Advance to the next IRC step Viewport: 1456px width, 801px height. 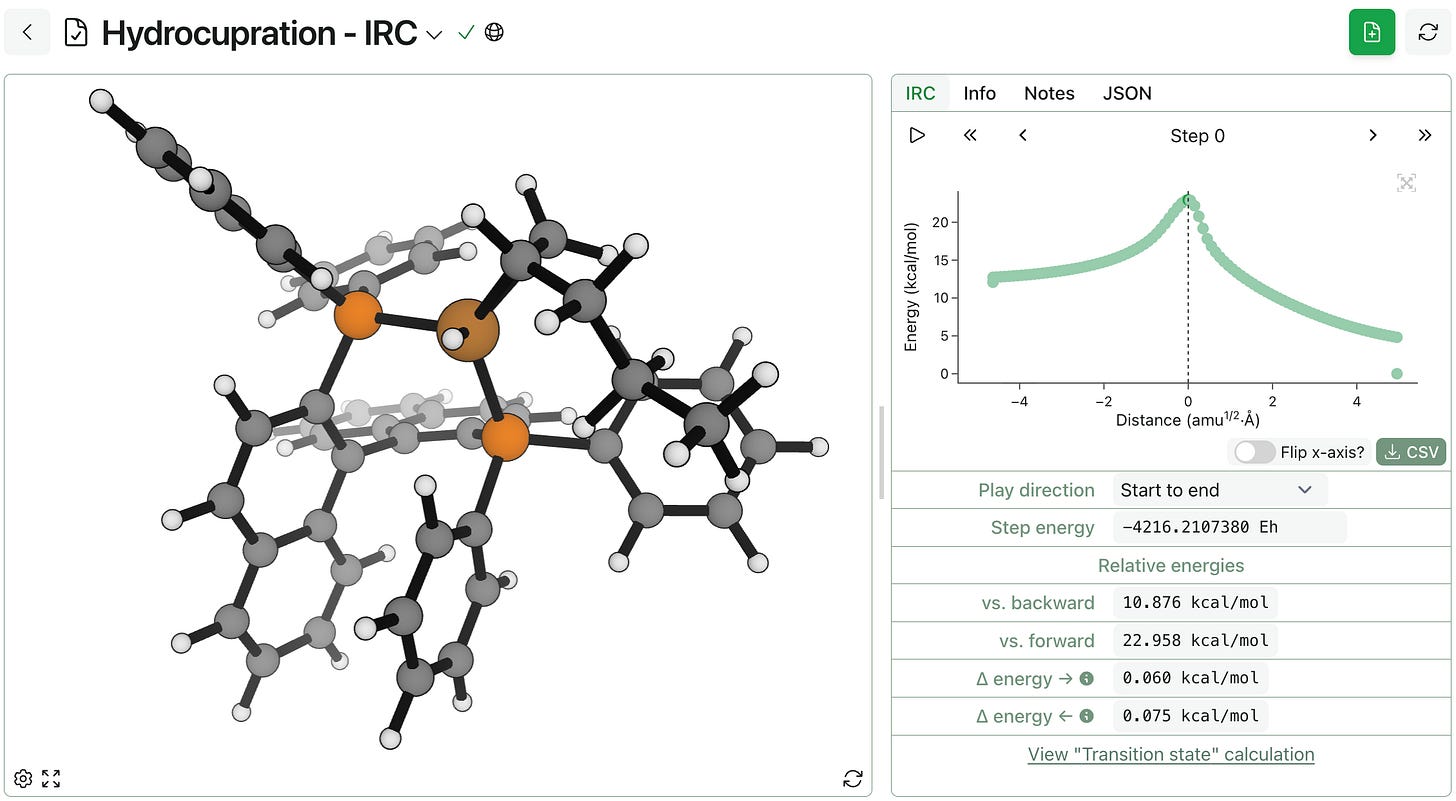[x=1373, y=135]
